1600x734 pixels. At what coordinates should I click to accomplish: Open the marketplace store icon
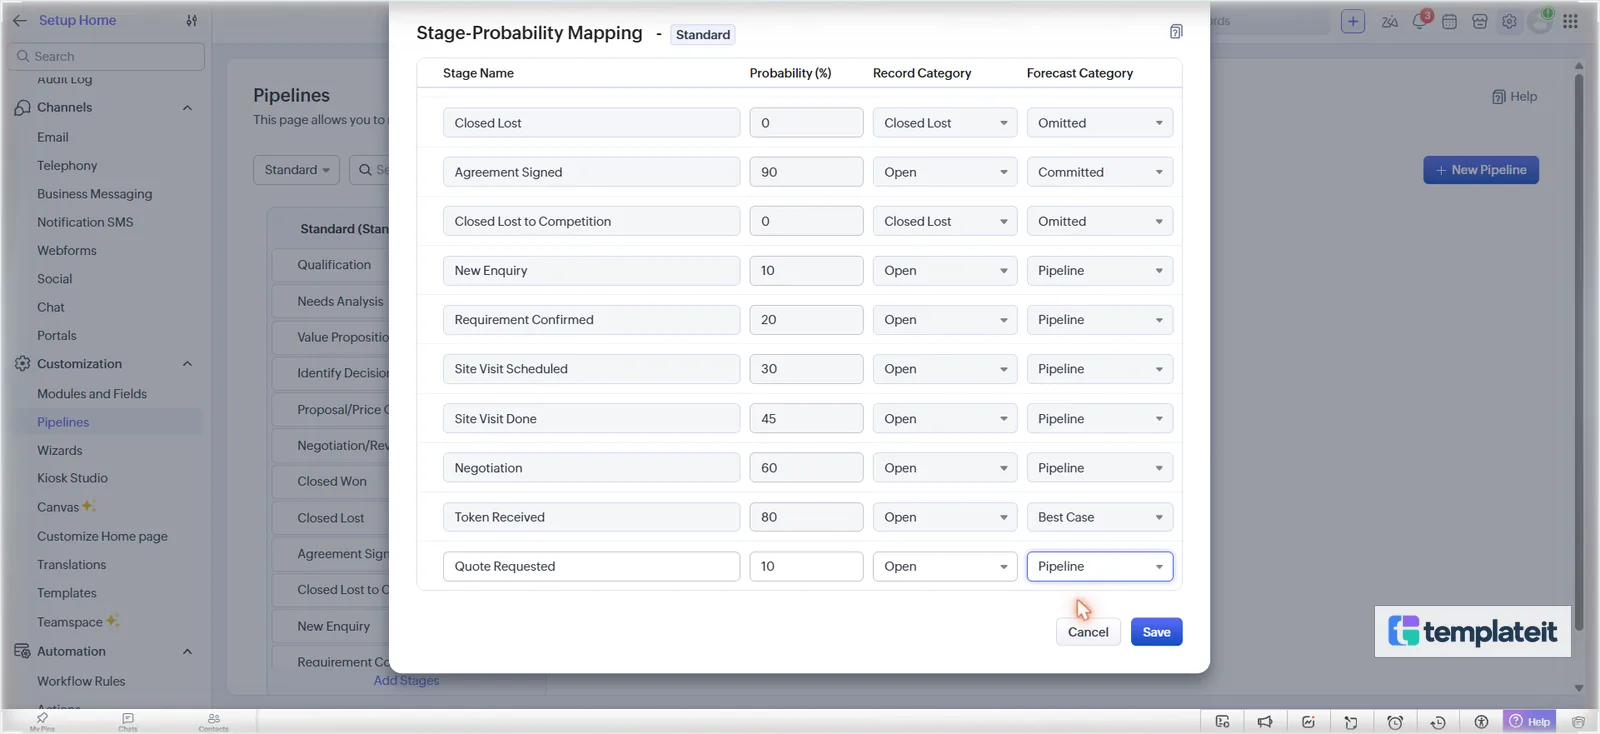click(1480, 21)
